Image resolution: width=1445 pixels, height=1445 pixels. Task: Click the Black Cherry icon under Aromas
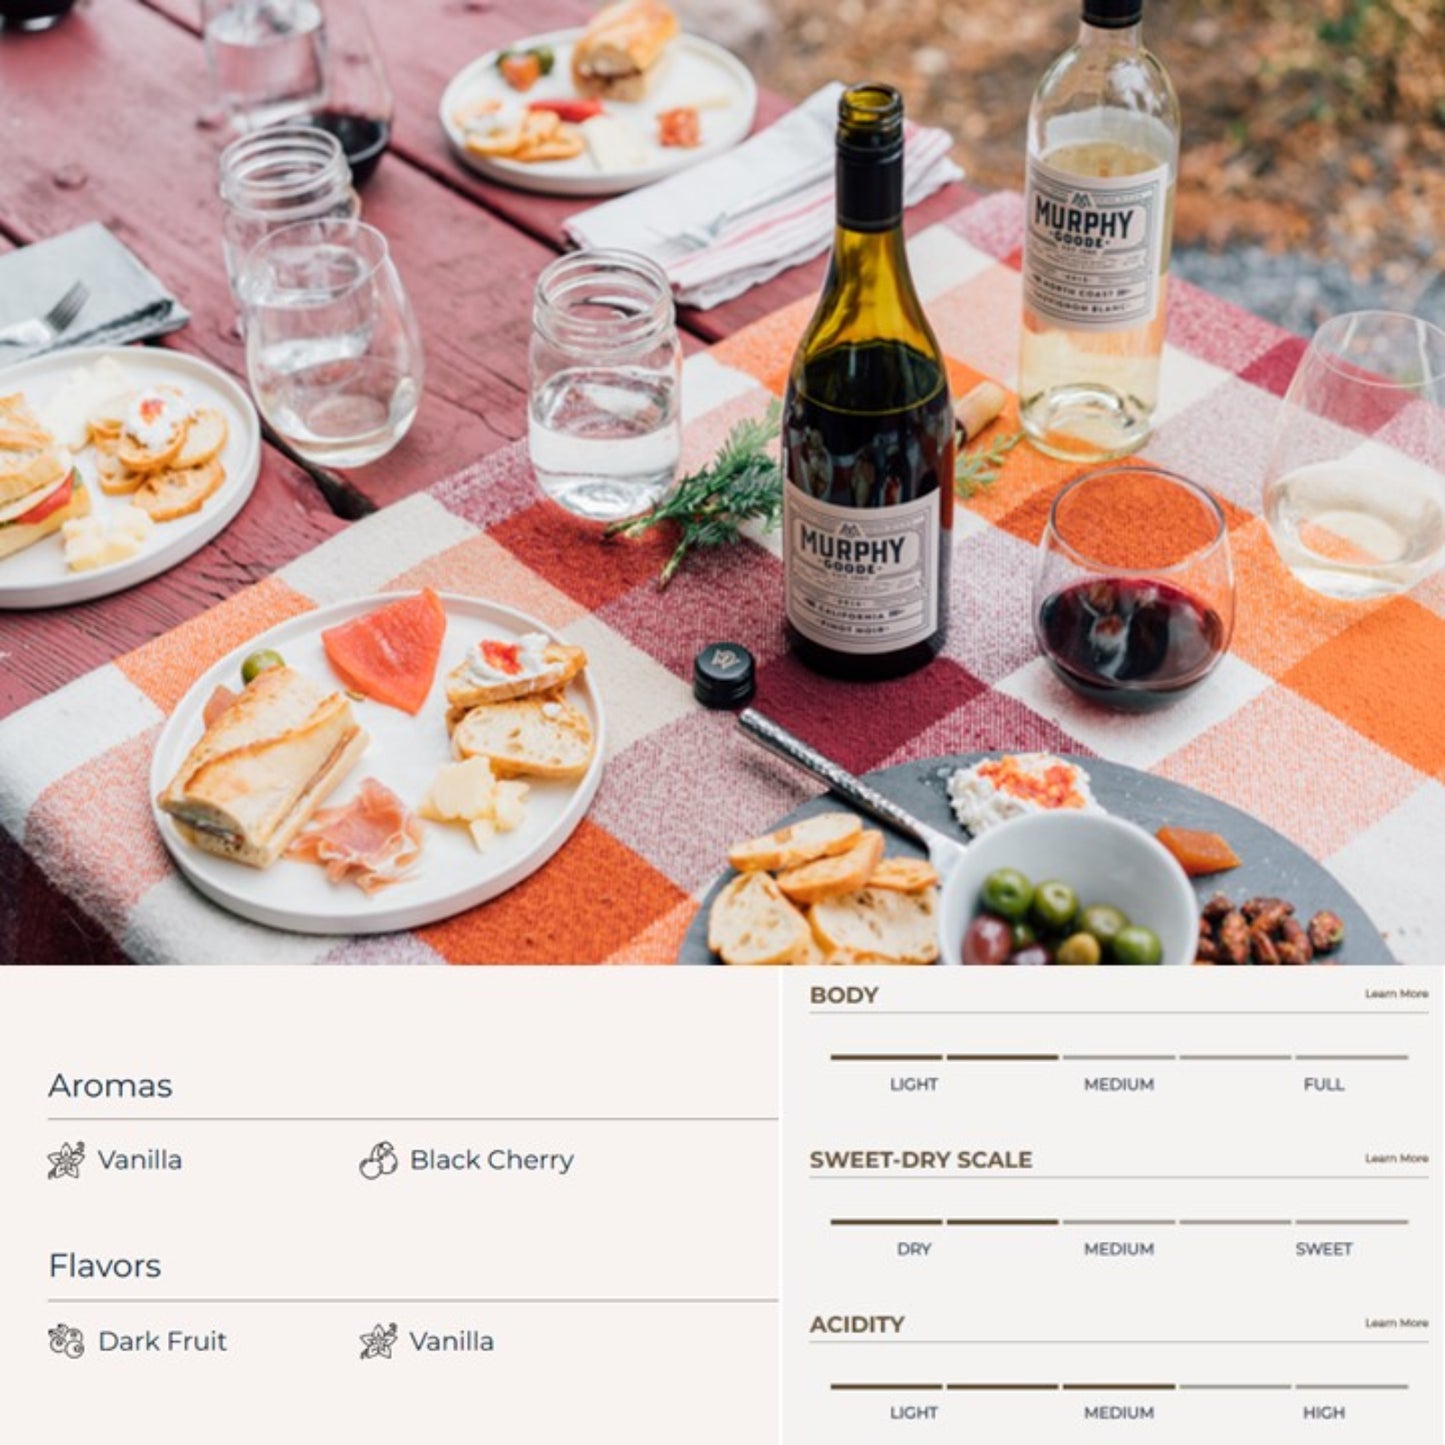point(378,1160)
